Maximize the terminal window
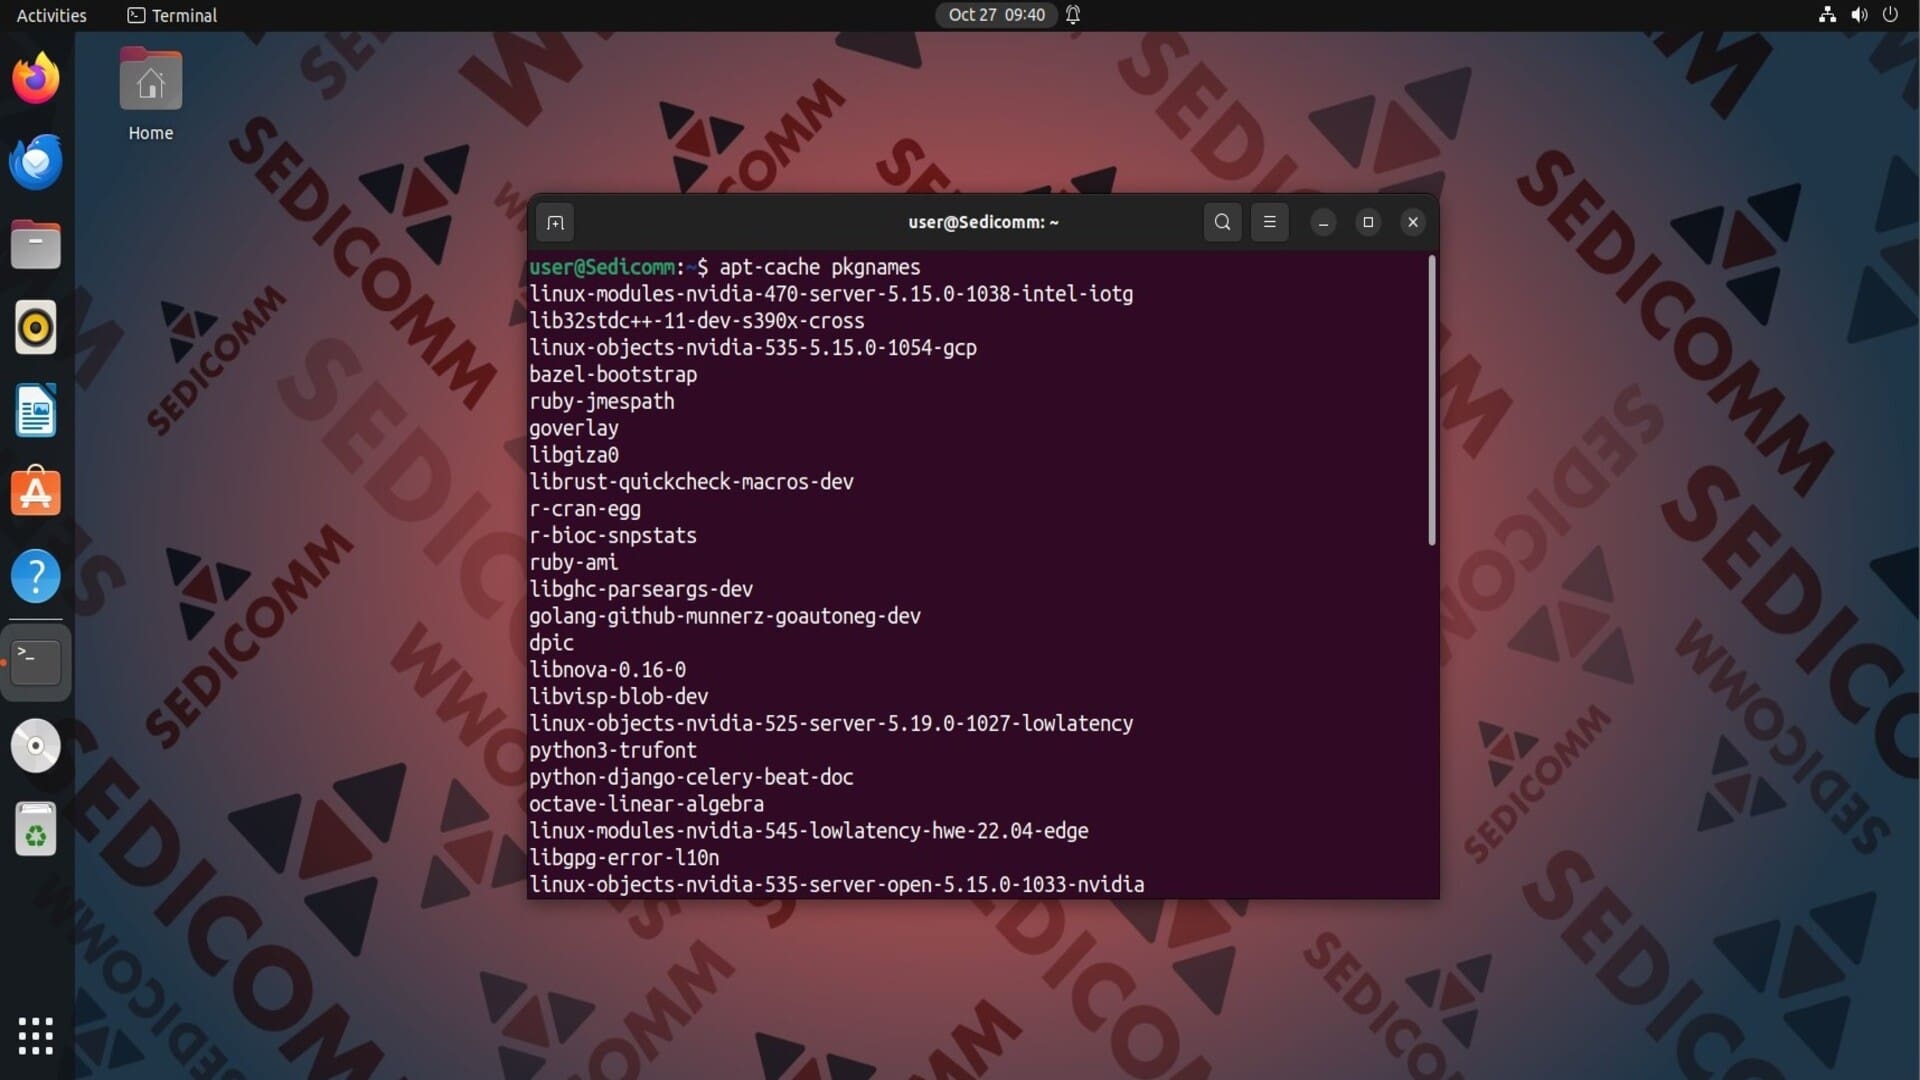This screenshot has height=1080, width=1920. (1368, 222)
